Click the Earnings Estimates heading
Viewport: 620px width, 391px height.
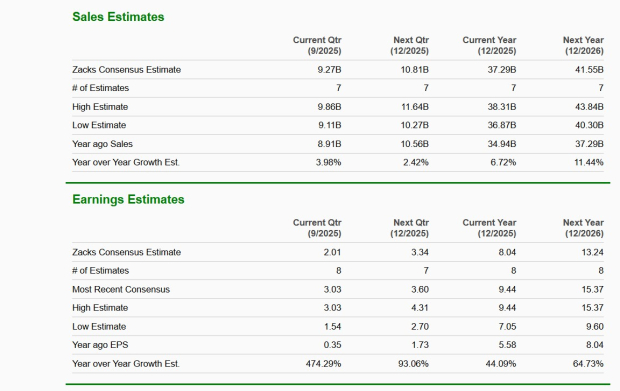pyautogui.click(x=128, y=199)
